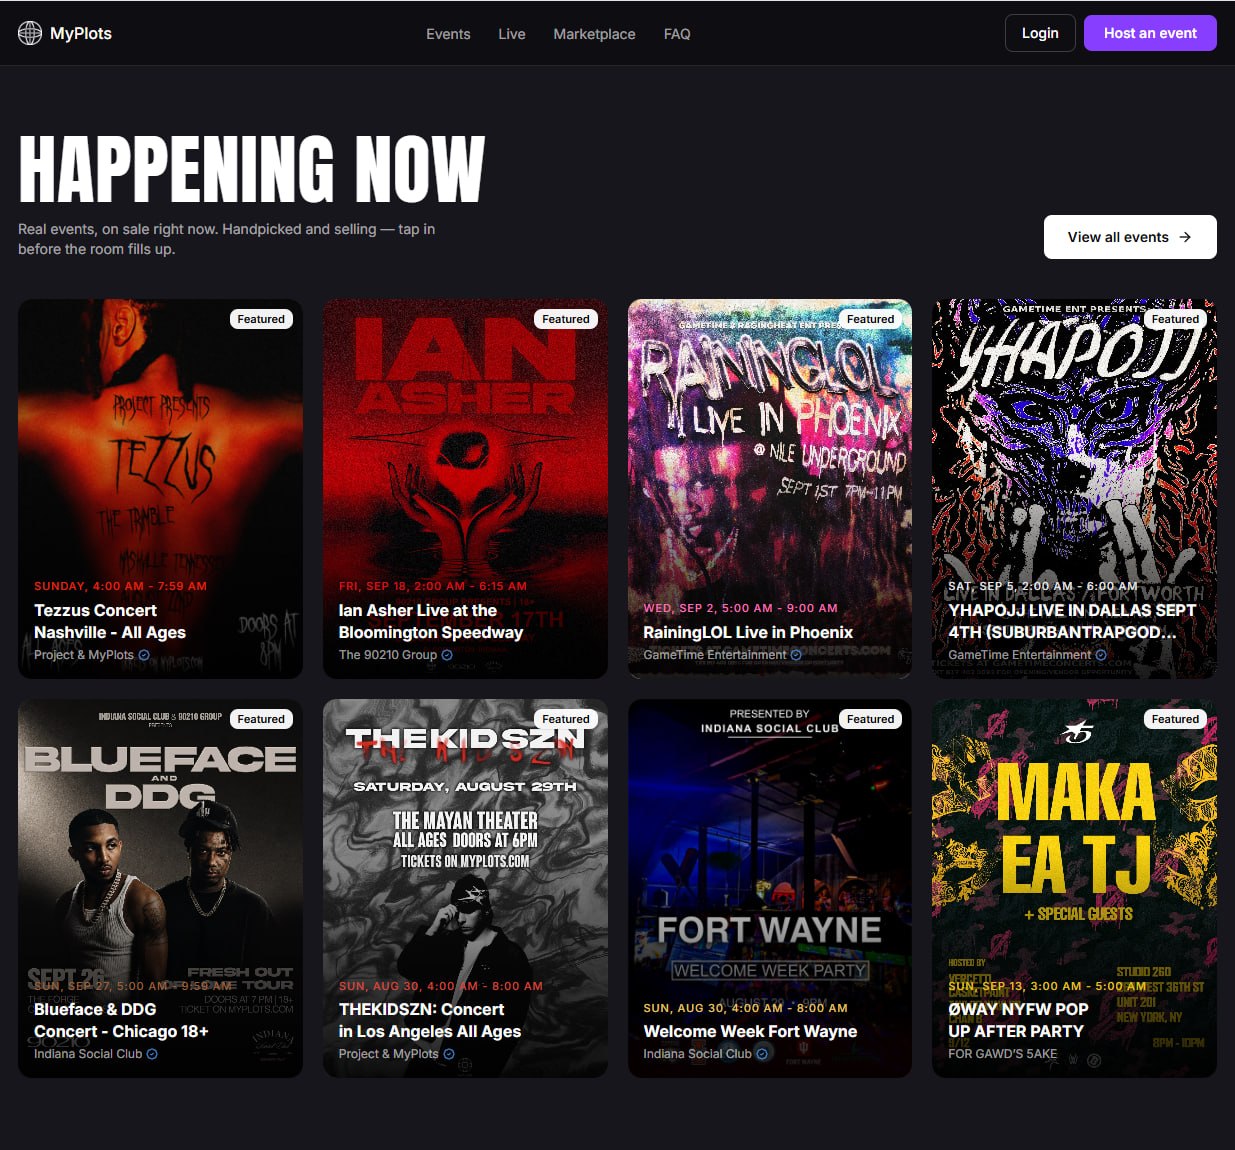Image resolution: width=1235 pixels, height=1150 pixels.
Task: Click organizer 'The 90210 Group'
Action: point(388,655)
